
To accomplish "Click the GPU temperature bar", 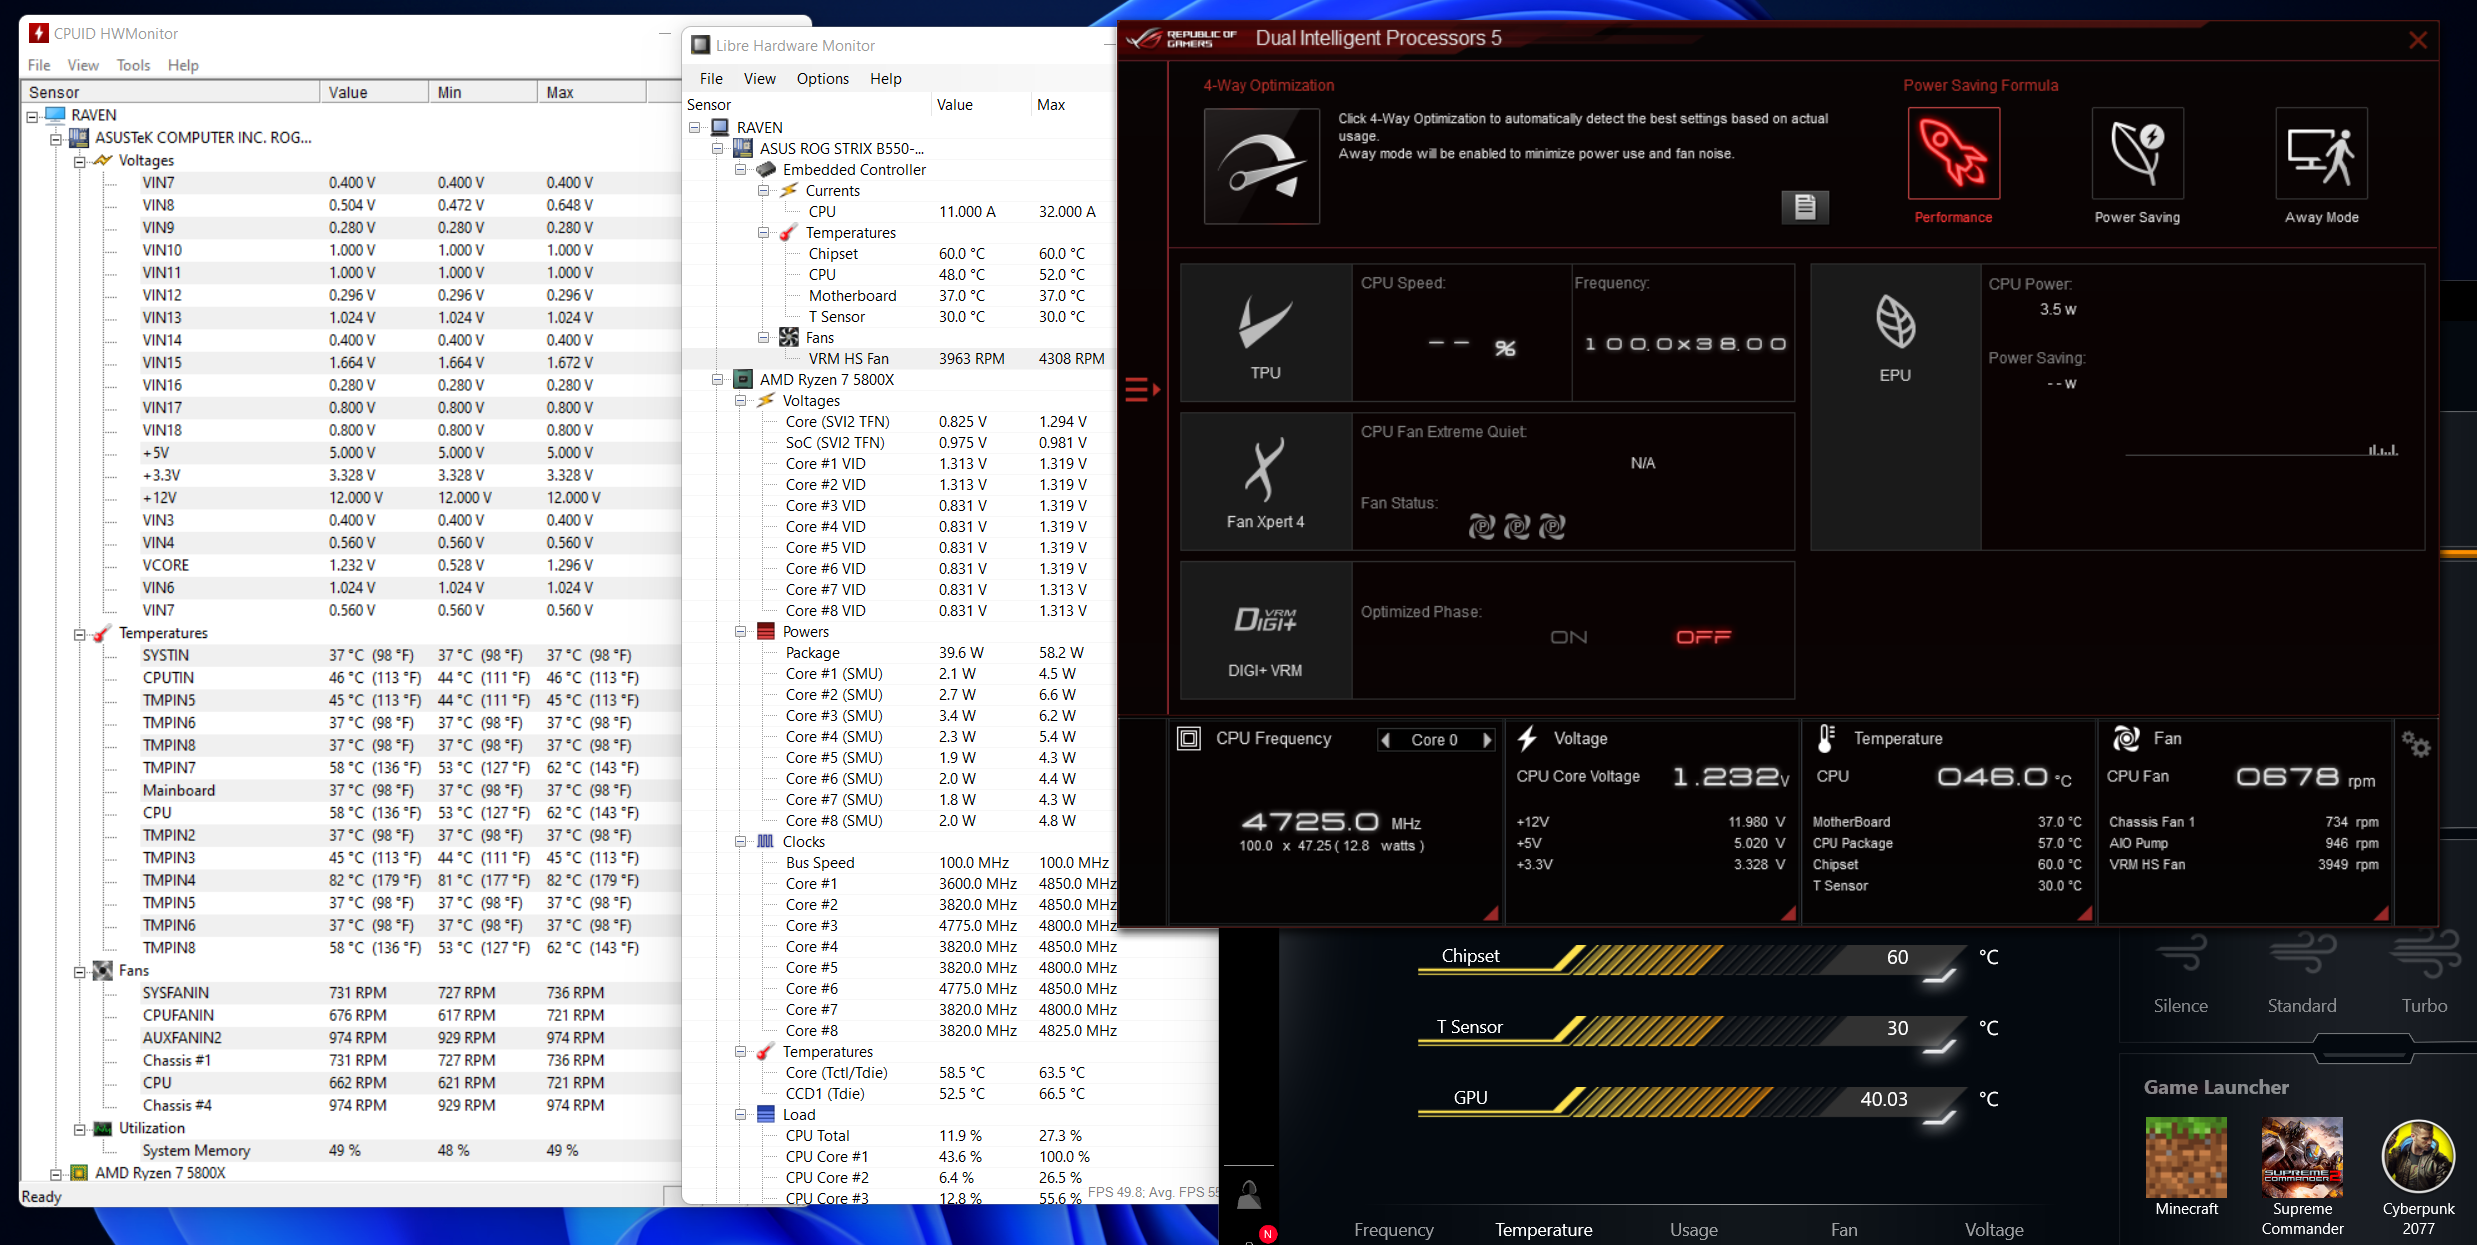I will tap(1690, 1098).
